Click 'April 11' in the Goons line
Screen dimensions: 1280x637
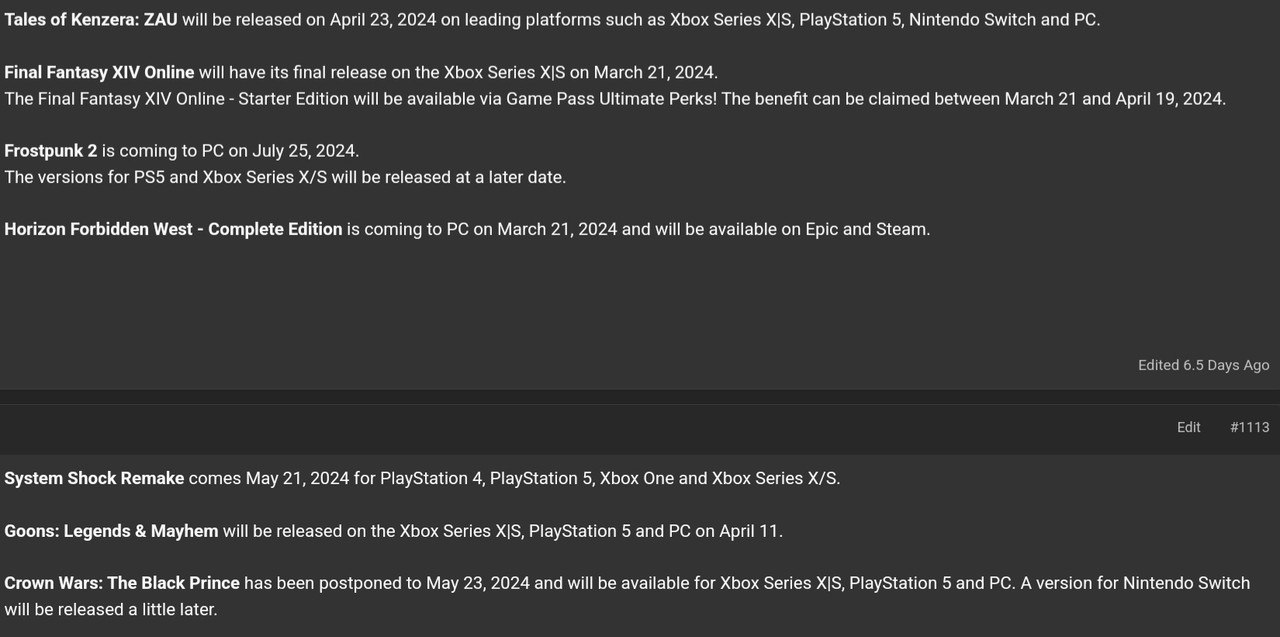[748, 531]
